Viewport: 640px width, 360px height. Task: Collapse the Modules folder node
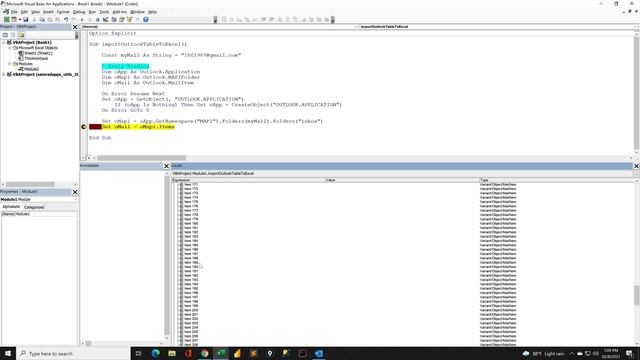pyautogui.click(x=10, y=64)
